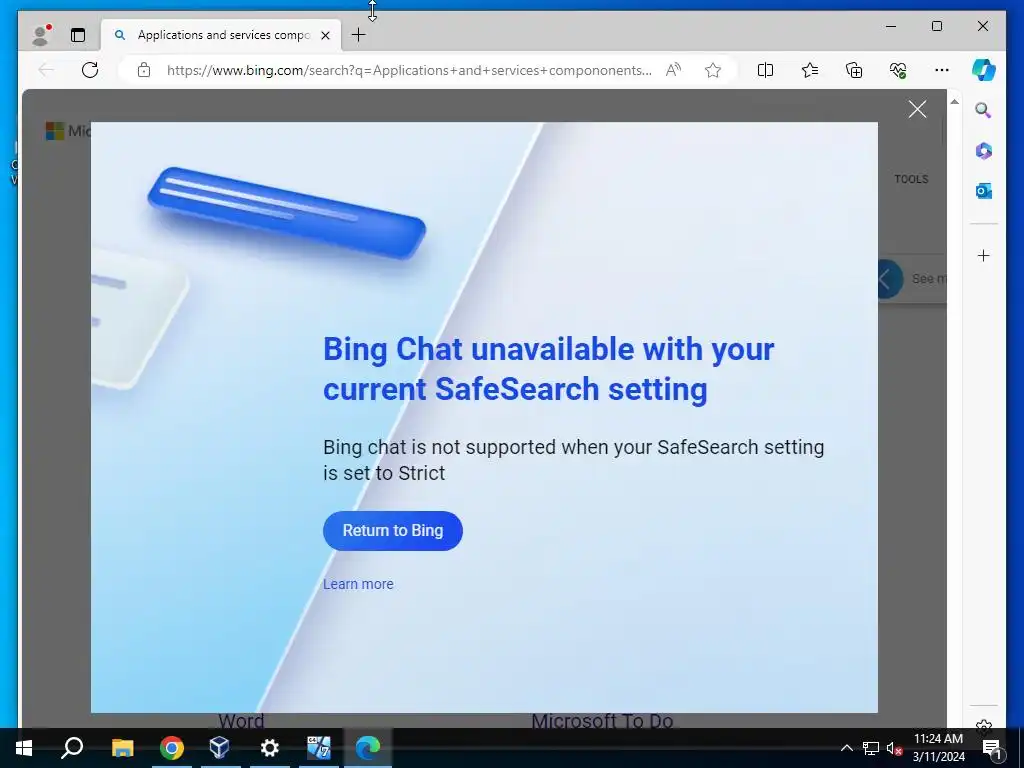
Task: Refresh the Bing search page
Action: click(90, 70)
